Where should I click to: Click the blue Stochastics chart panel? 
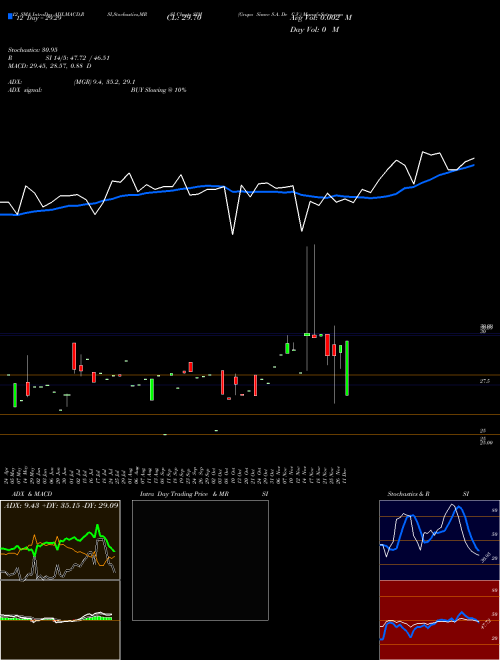tap(439, 540)
